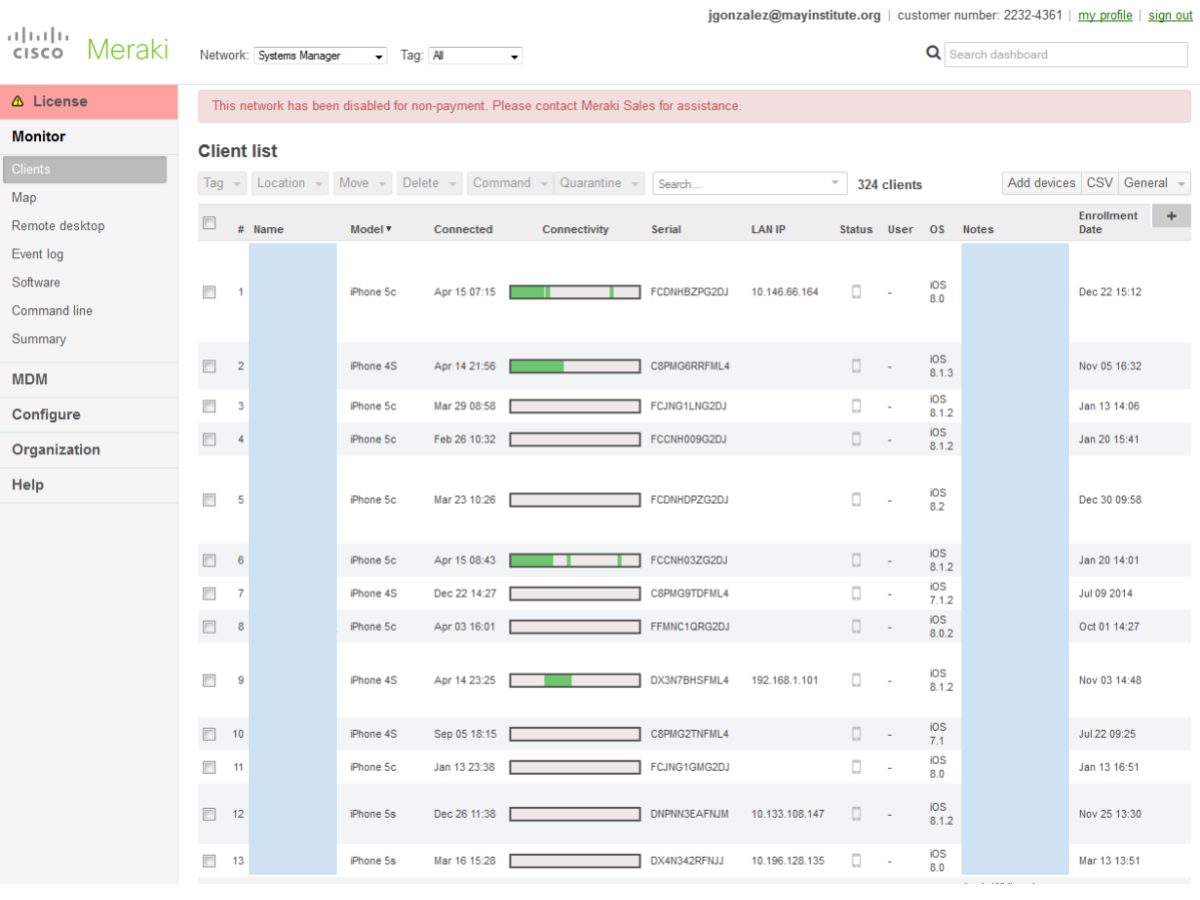The height and width of the screenshot is (900, 1200).
Task: Select checkbox for client row 6
Action: click(x=209, y=560)
